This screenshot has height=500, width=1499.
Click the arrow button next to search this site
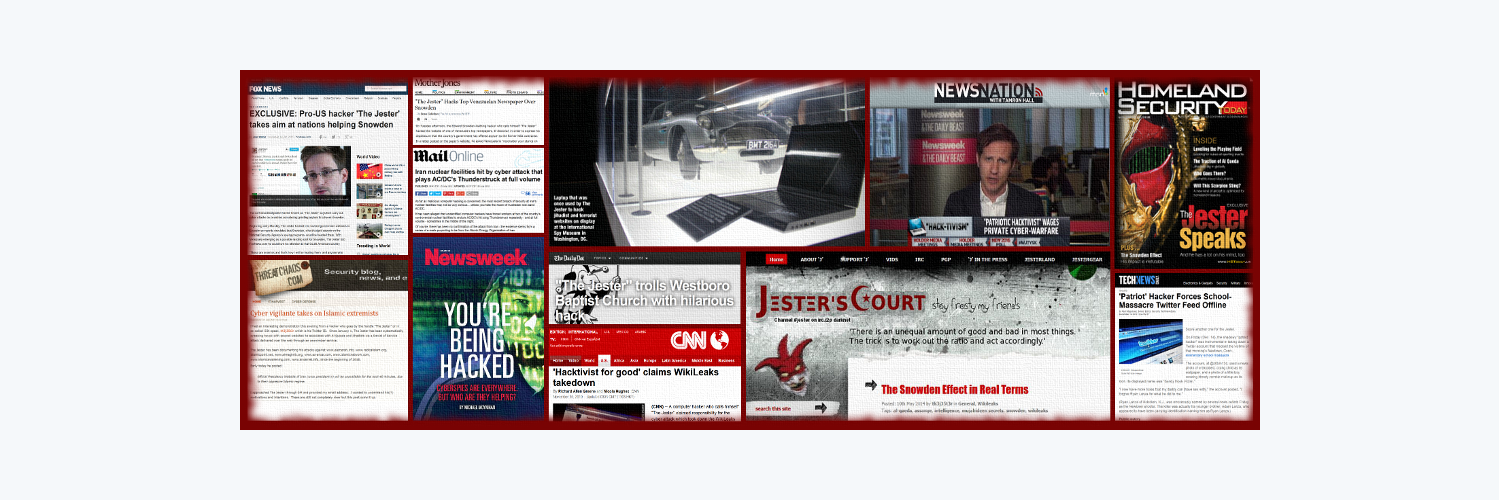tap(822, 408)
